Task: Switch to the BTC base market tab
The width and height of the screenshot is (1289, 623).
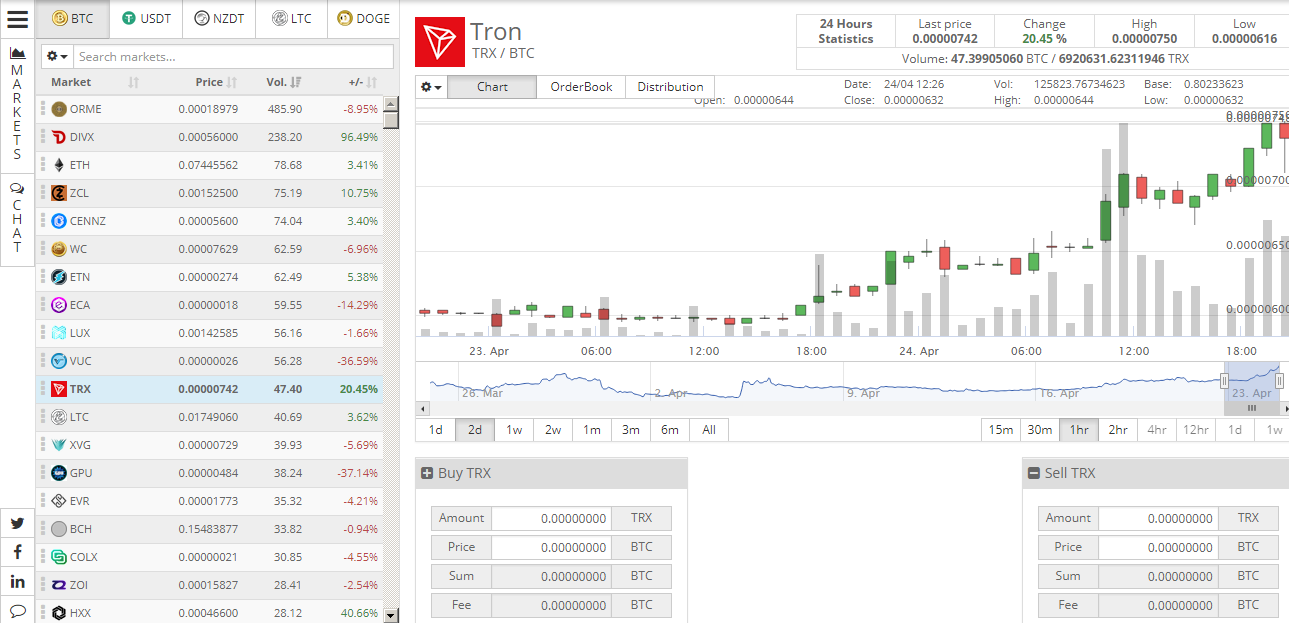Action: 73,18
